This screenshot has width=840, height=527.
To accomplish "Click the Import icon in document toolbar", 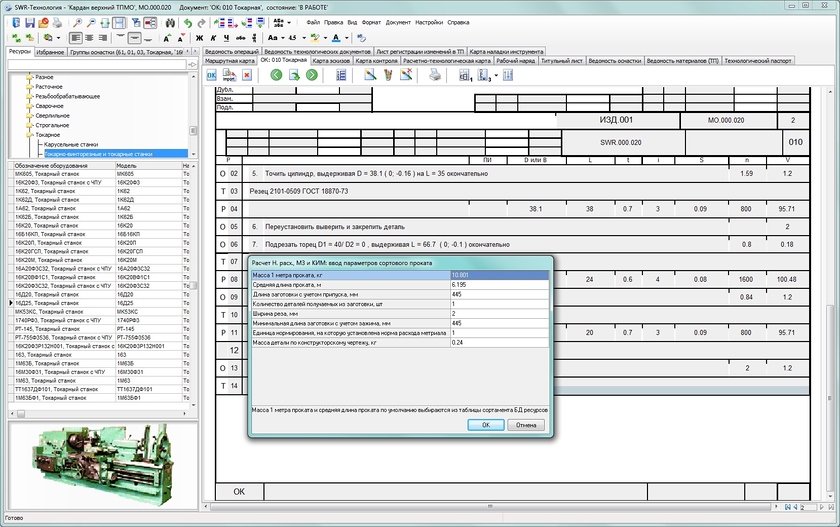I will (x=229, y=75).
